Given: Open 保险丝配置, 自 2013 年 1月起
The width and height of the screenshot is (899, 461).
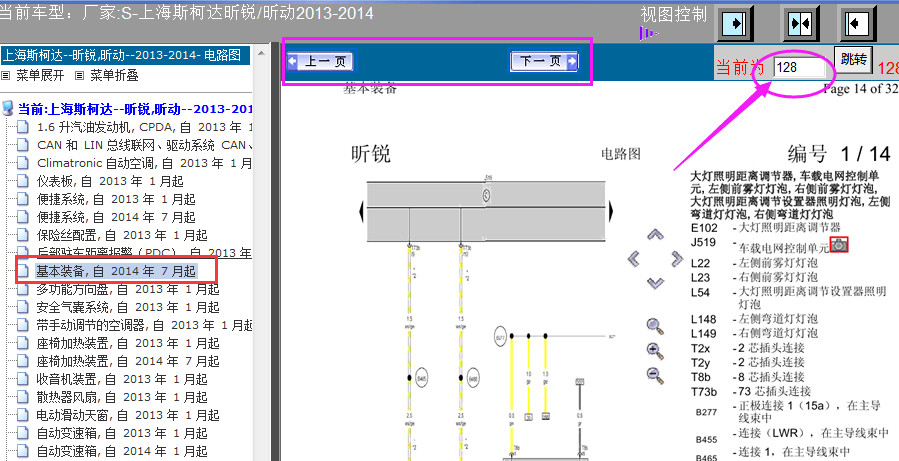Looking at the screenshot, I should pos(122,235).
